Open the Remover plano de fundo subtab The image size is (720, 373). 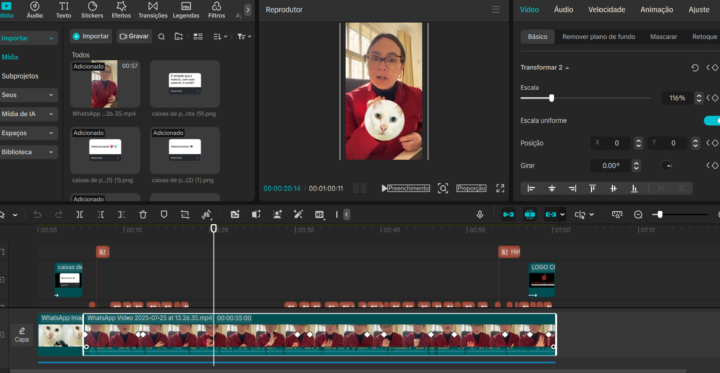pyautogui.click(x=599, y=37)
